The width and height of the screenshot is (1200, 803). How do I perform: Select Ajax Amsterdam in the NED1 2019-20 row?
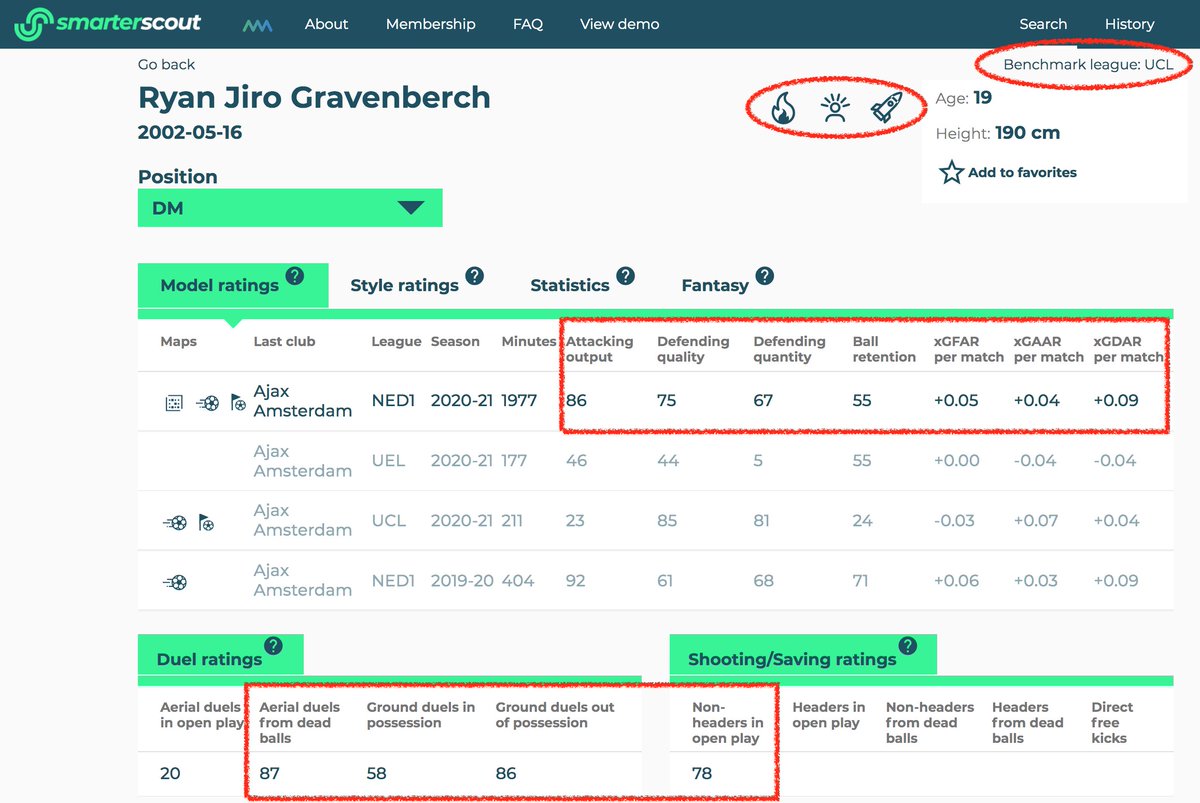click(x=303, y=580)
